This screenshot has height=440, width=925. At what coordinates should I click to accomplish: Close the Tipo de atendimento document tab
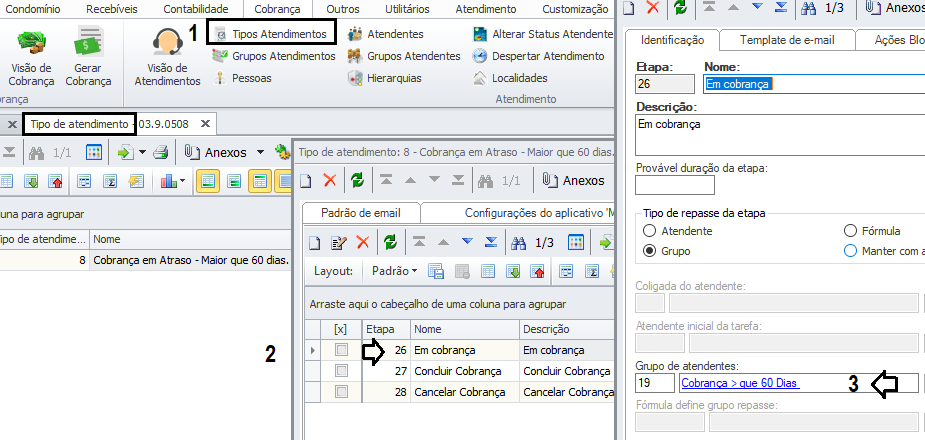(x=205, y=124)
